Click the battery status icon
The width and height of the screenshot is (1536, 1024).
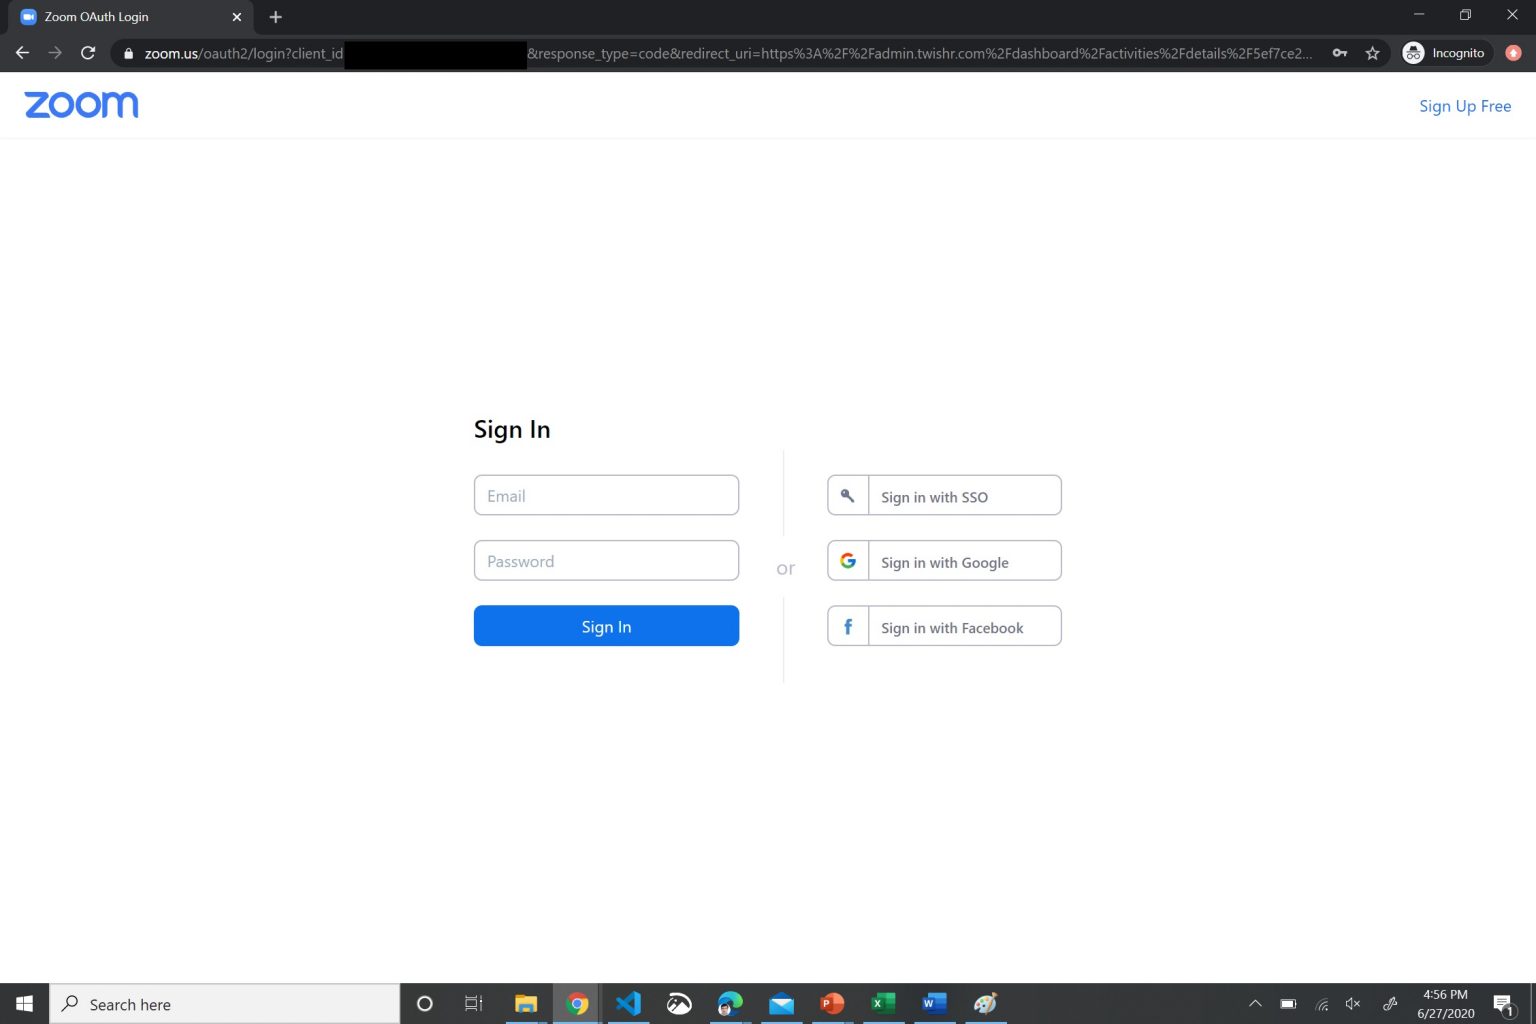point(1288,1004)
